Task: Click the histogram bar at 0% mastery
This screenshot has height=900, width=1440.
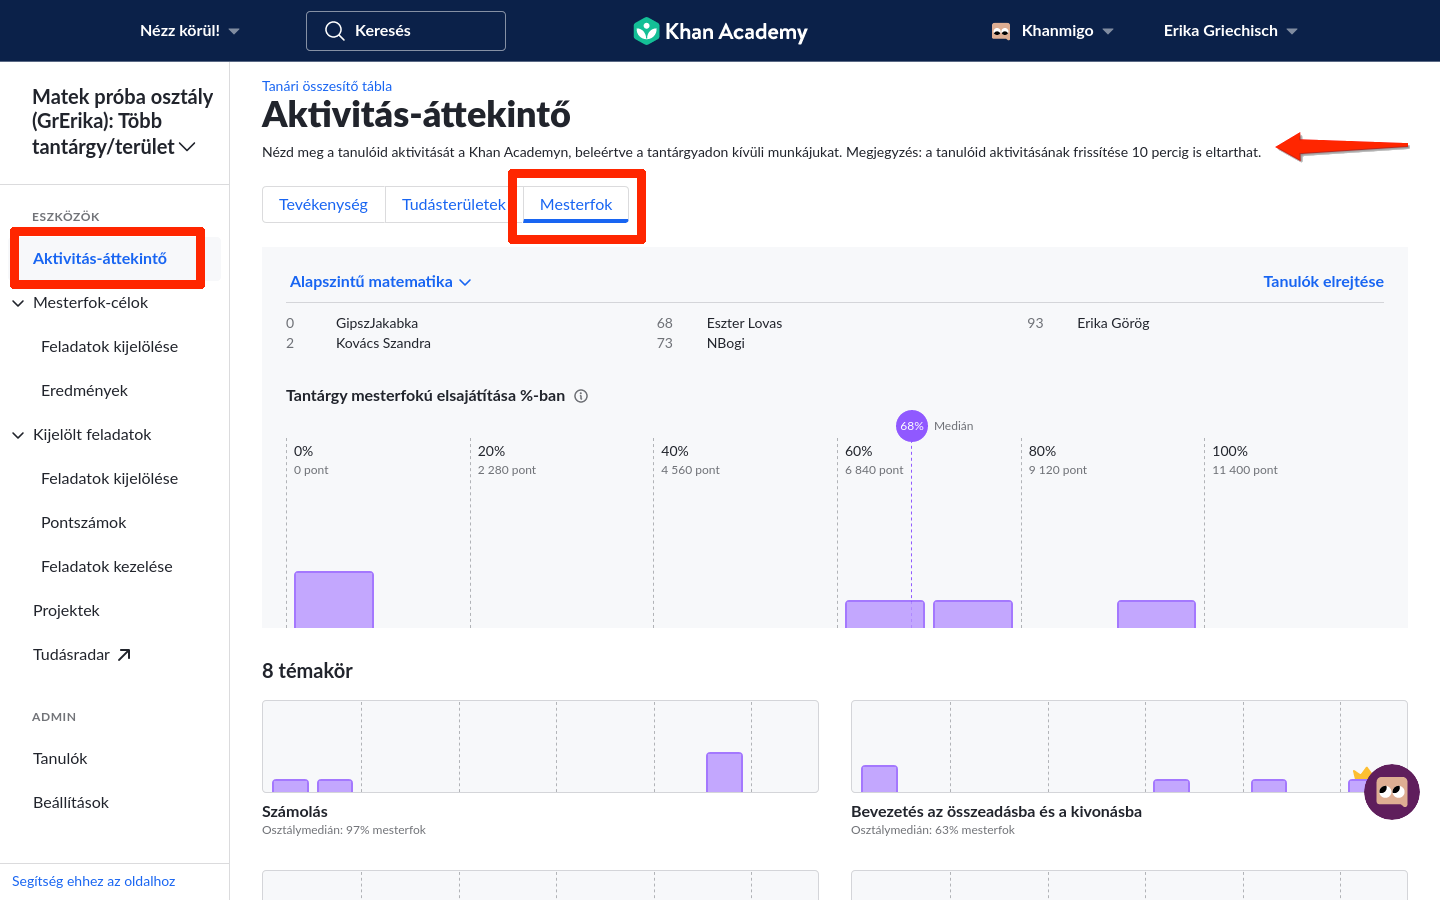Action: point(334,600)
